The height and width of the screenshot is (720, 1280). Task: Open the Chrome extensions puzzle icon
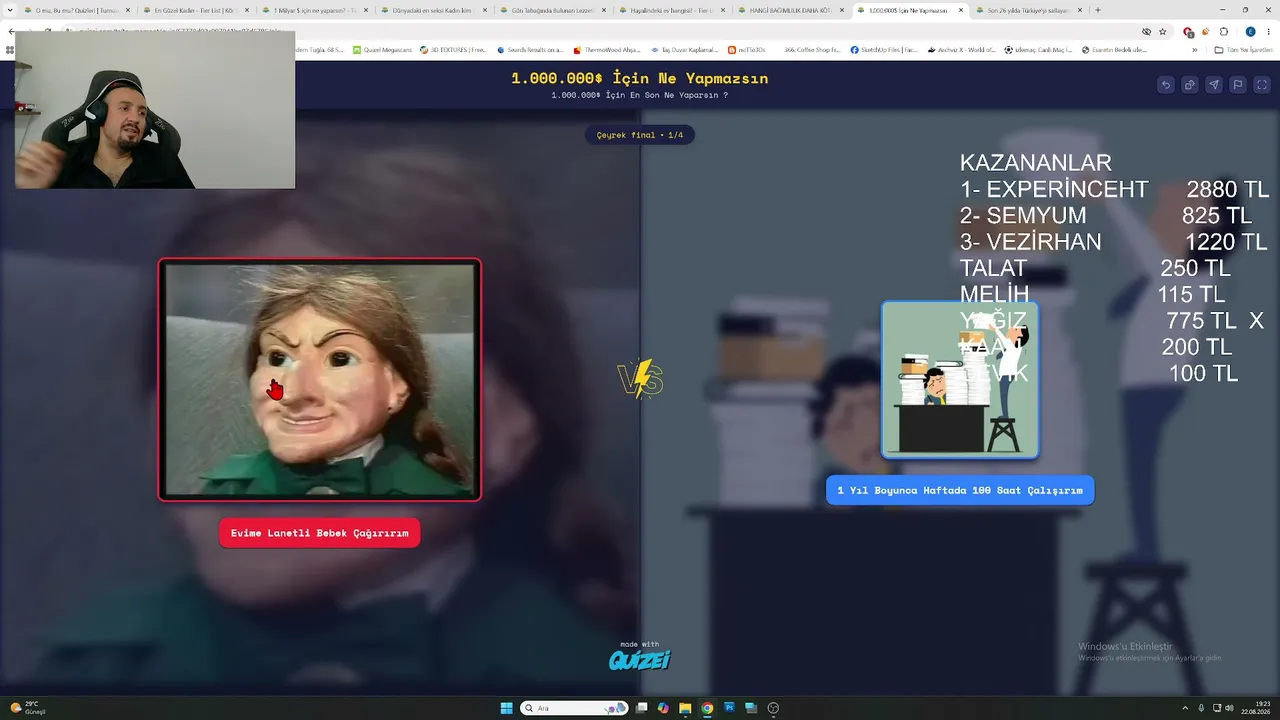click(1223, 32)
